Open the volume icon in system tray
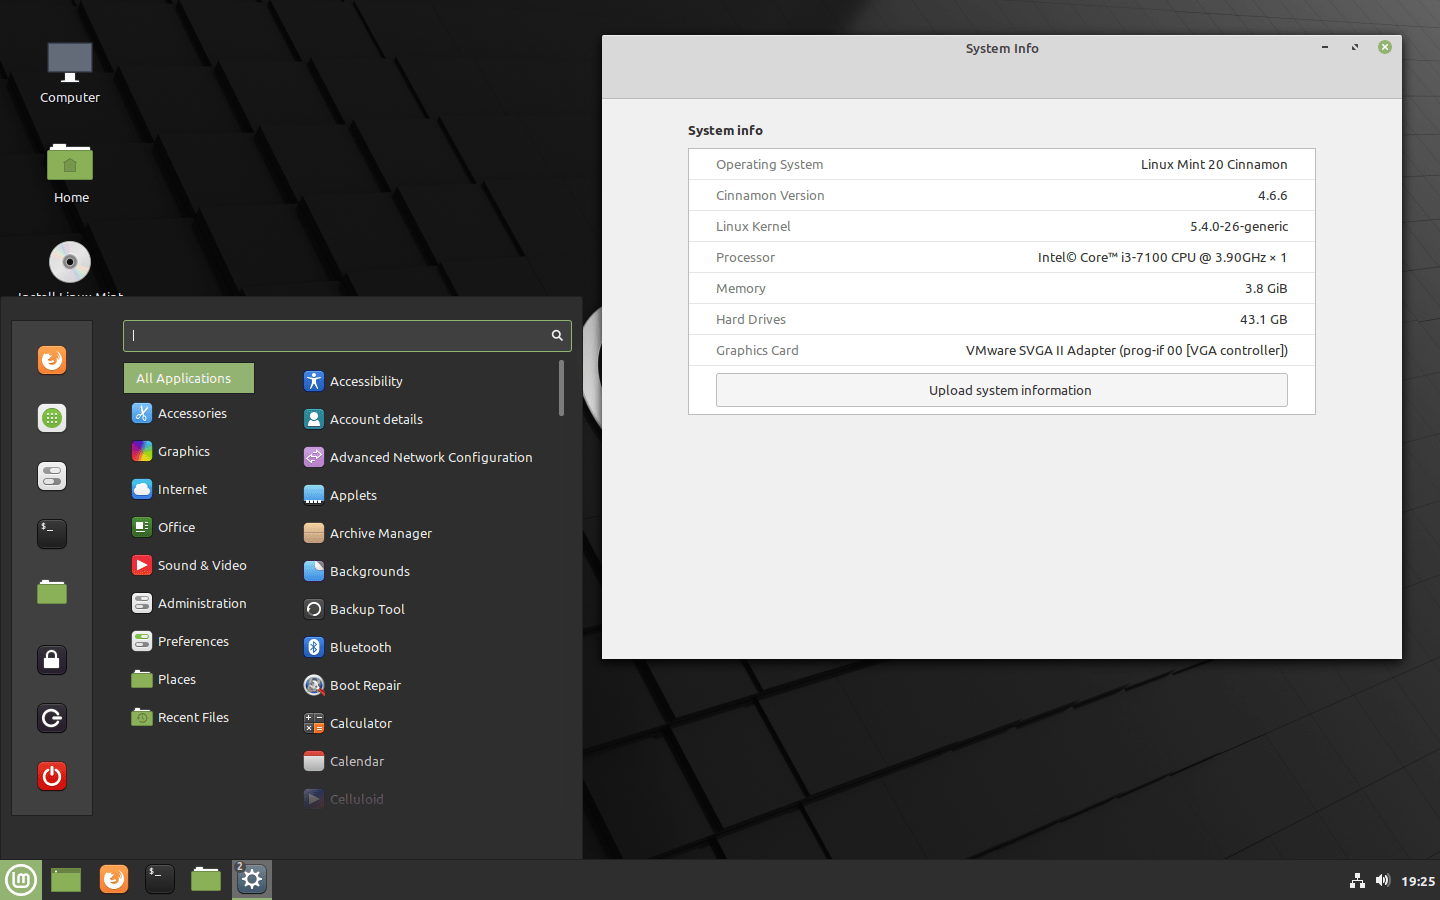 click(x=1382, y=881)
